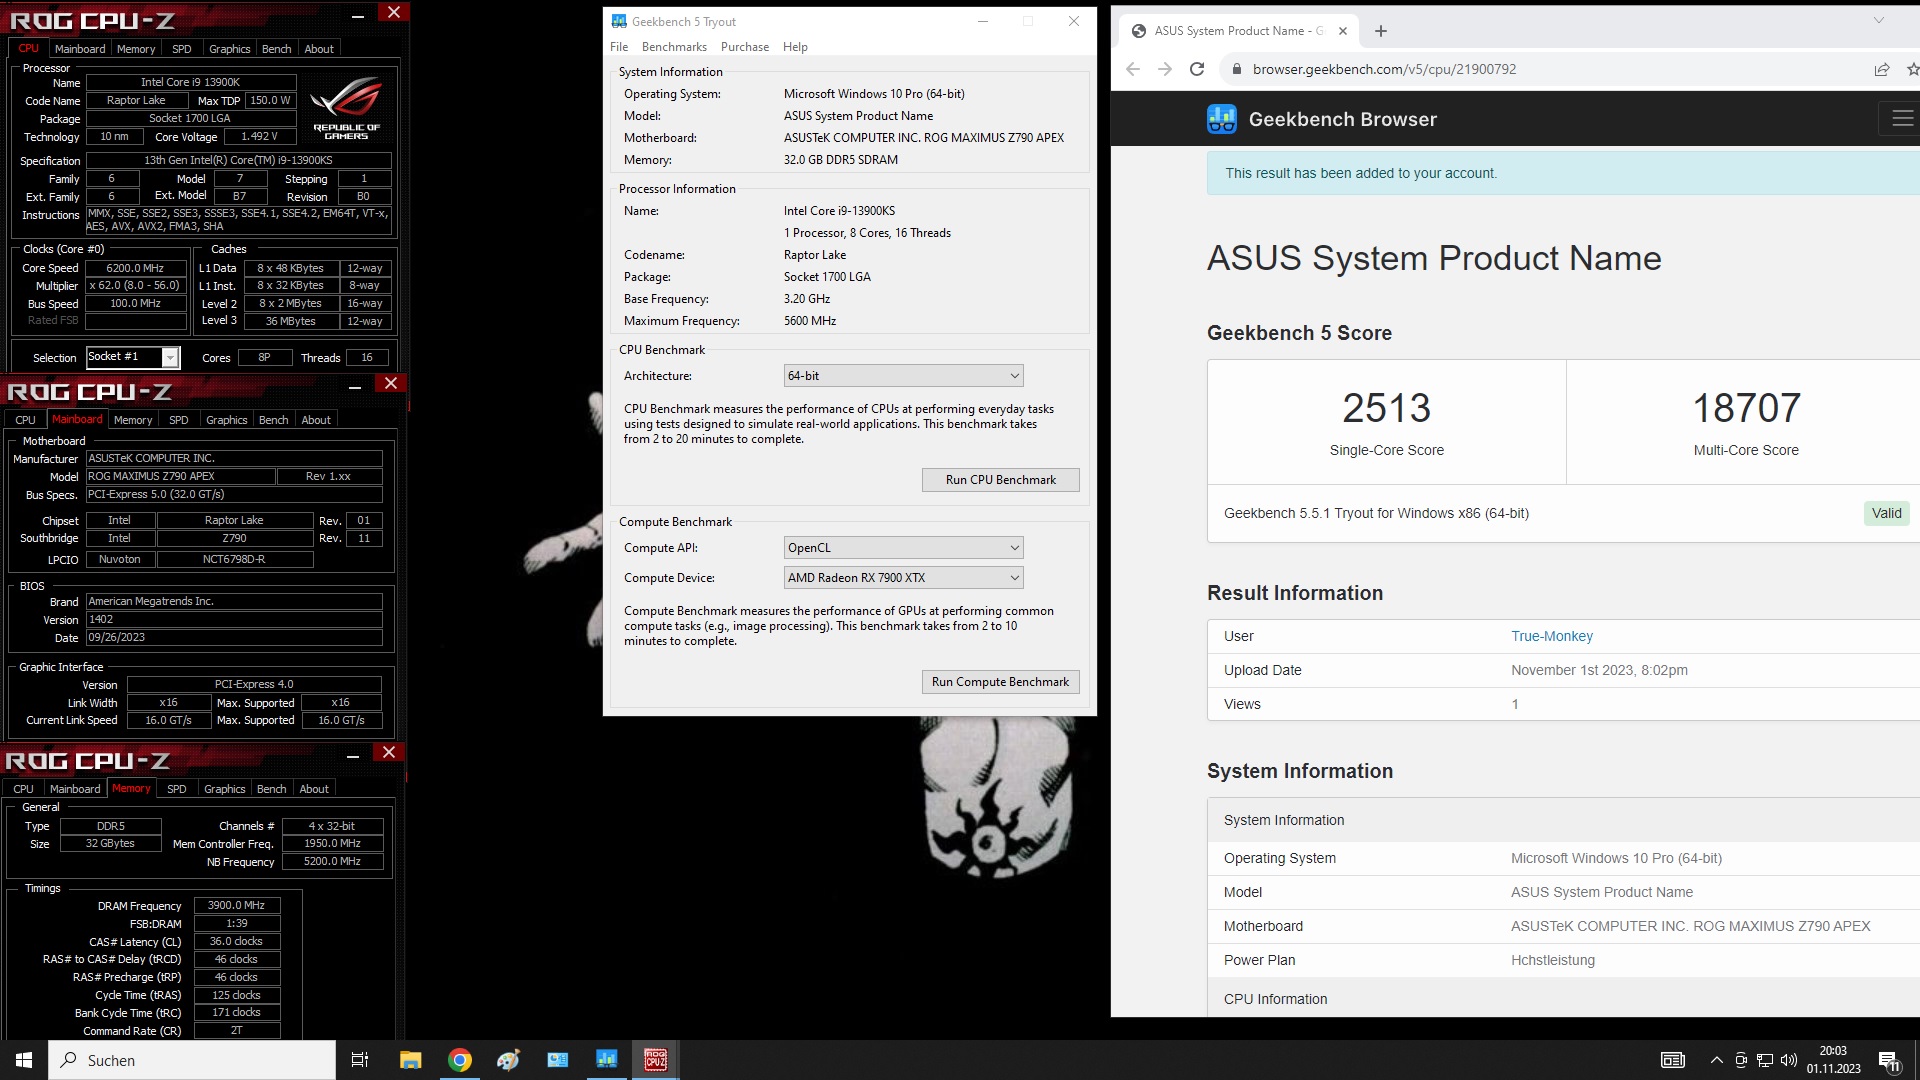Screen dimensions: 1920x1080
Task: Click the CAS# Latency value 36.0 clocks
Action: click(236, 941)
